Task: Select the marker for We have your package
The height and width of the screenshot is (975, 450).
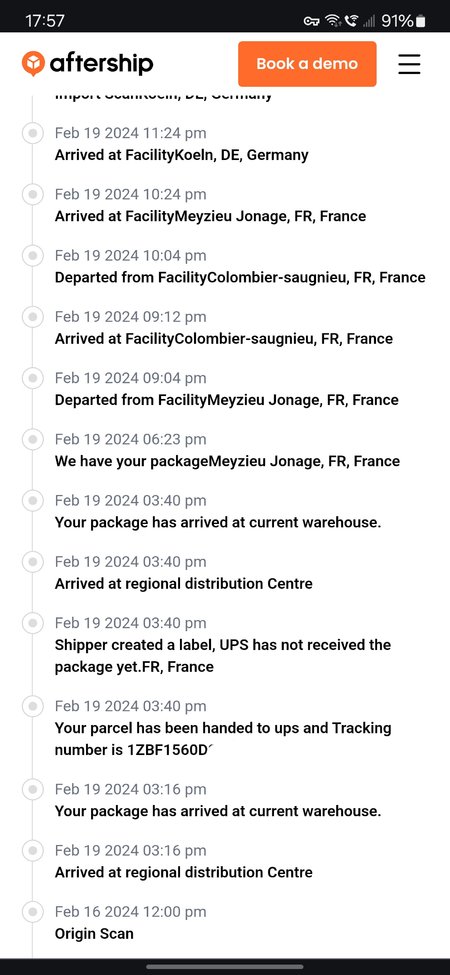Action: [32, 440]
